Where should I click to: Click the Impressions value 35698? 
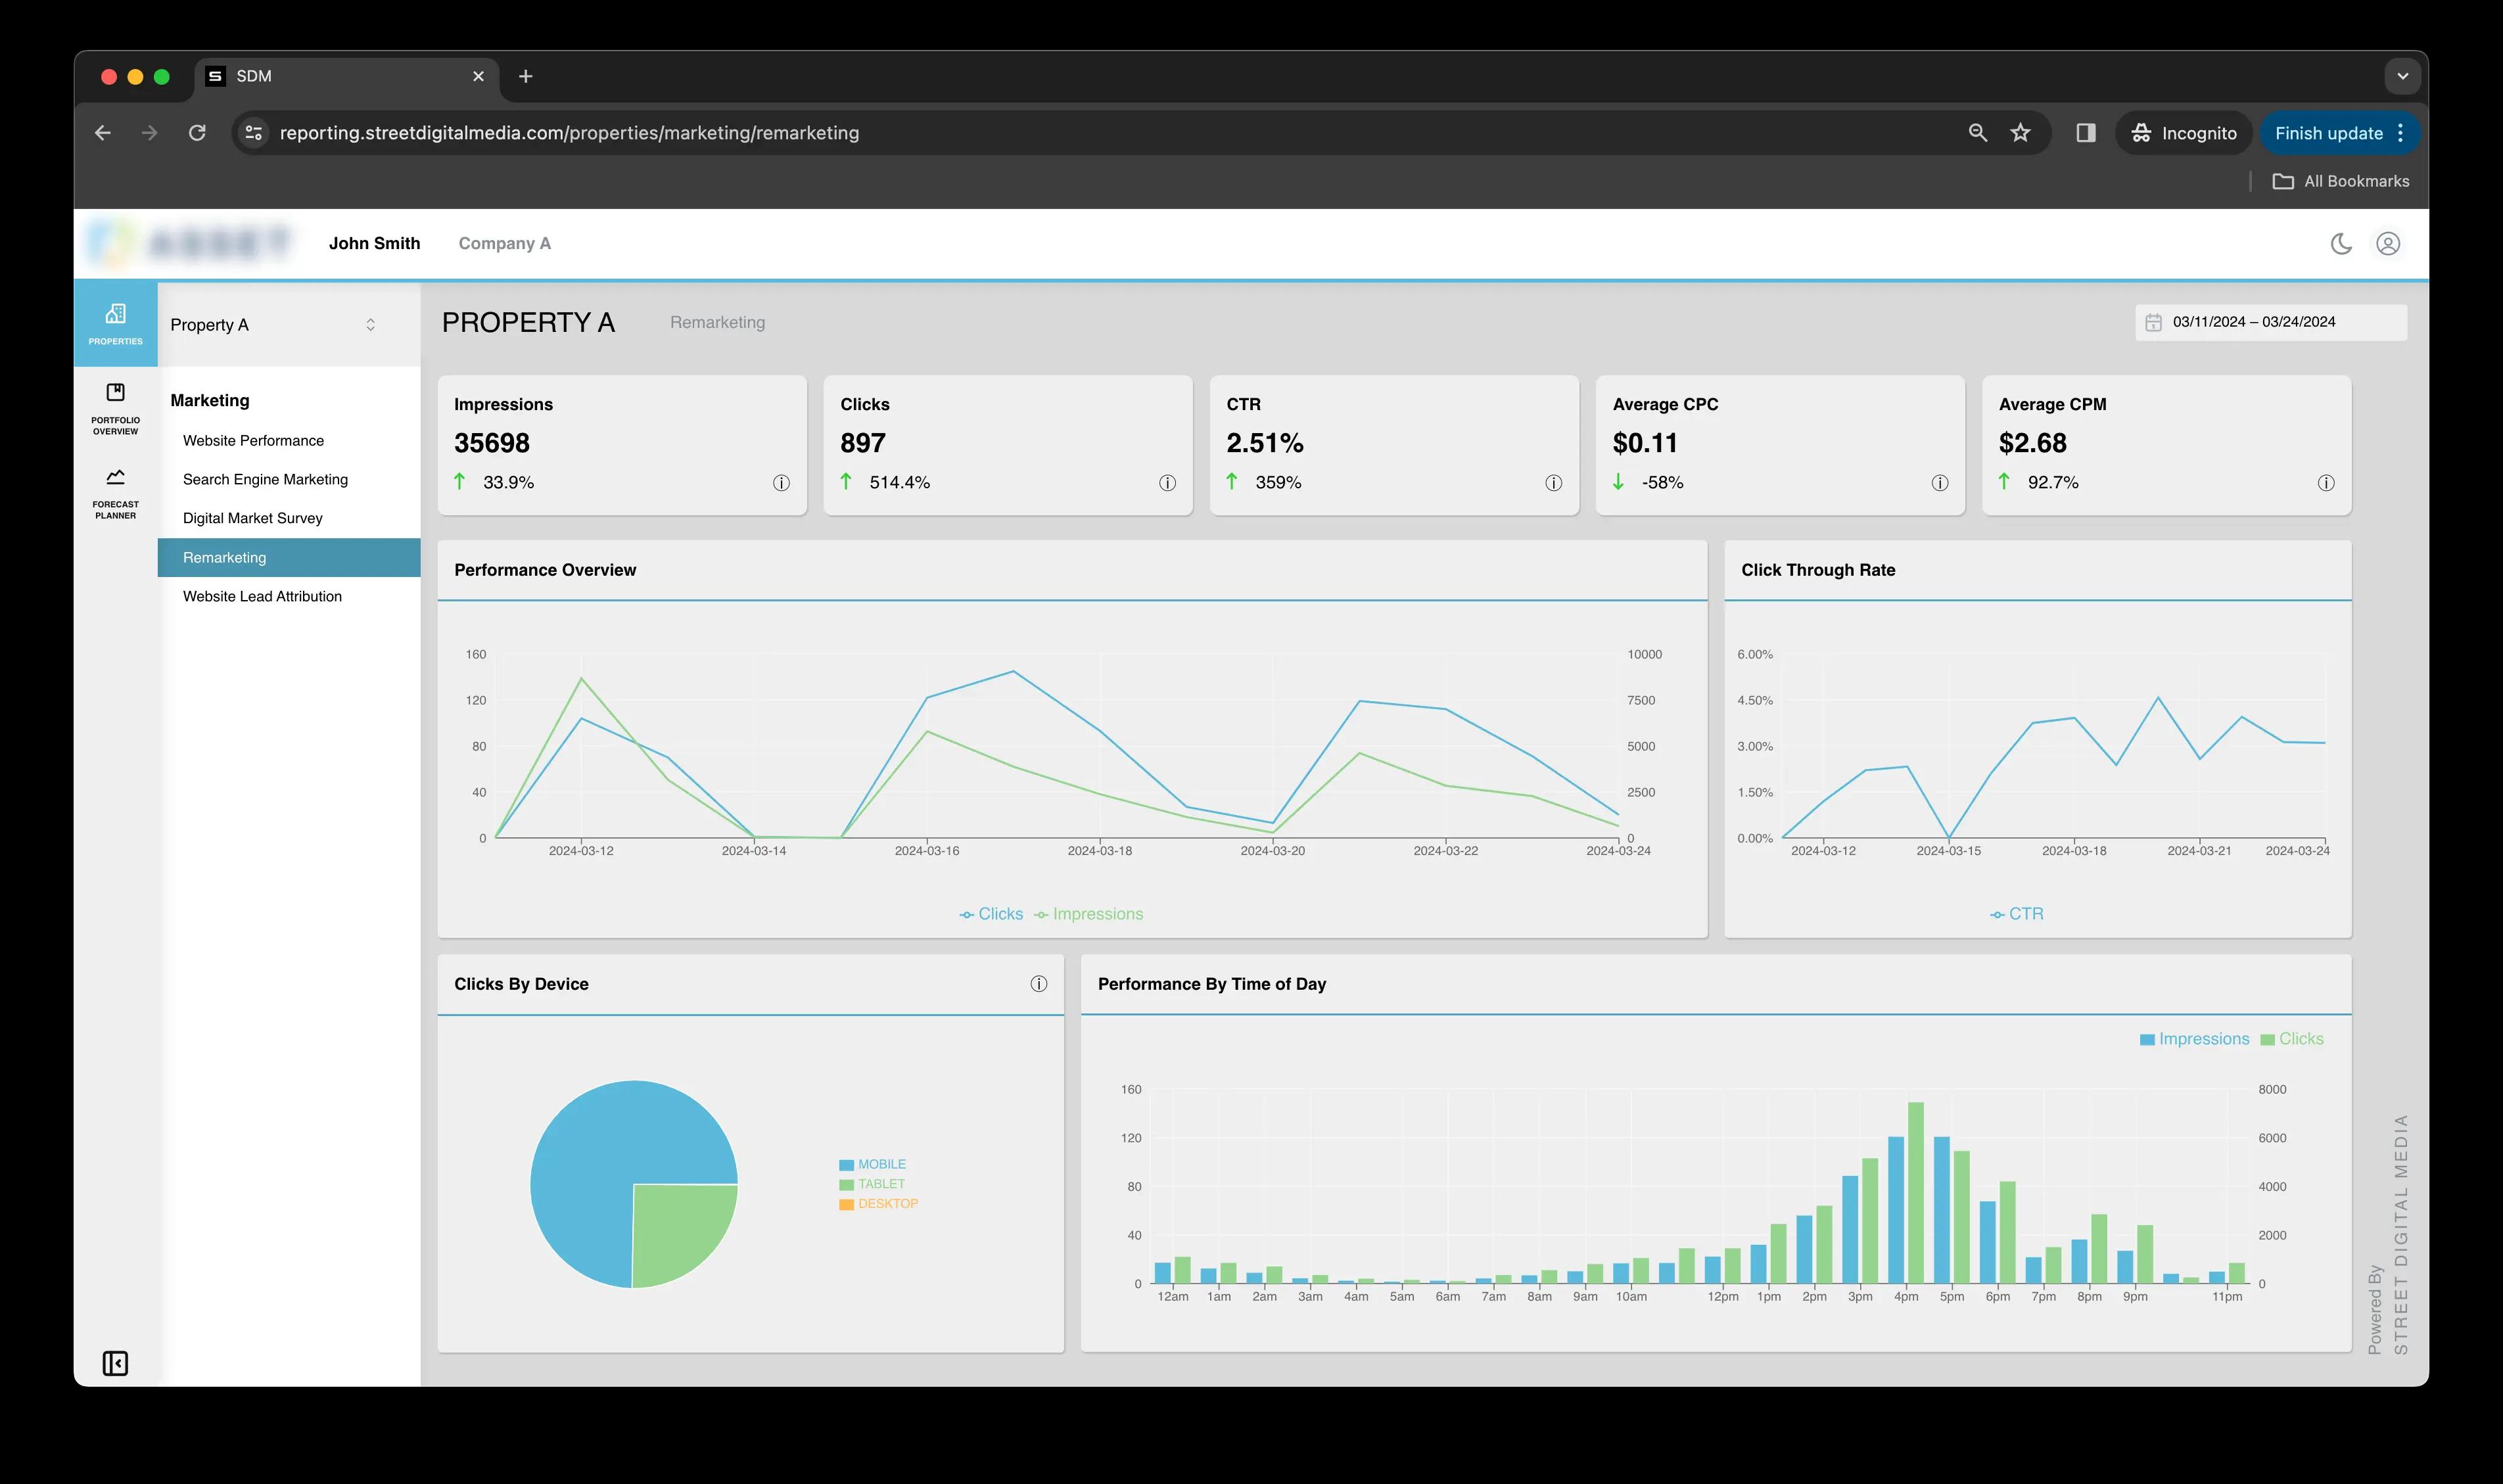pyautogui.click(x=492, y=443)
